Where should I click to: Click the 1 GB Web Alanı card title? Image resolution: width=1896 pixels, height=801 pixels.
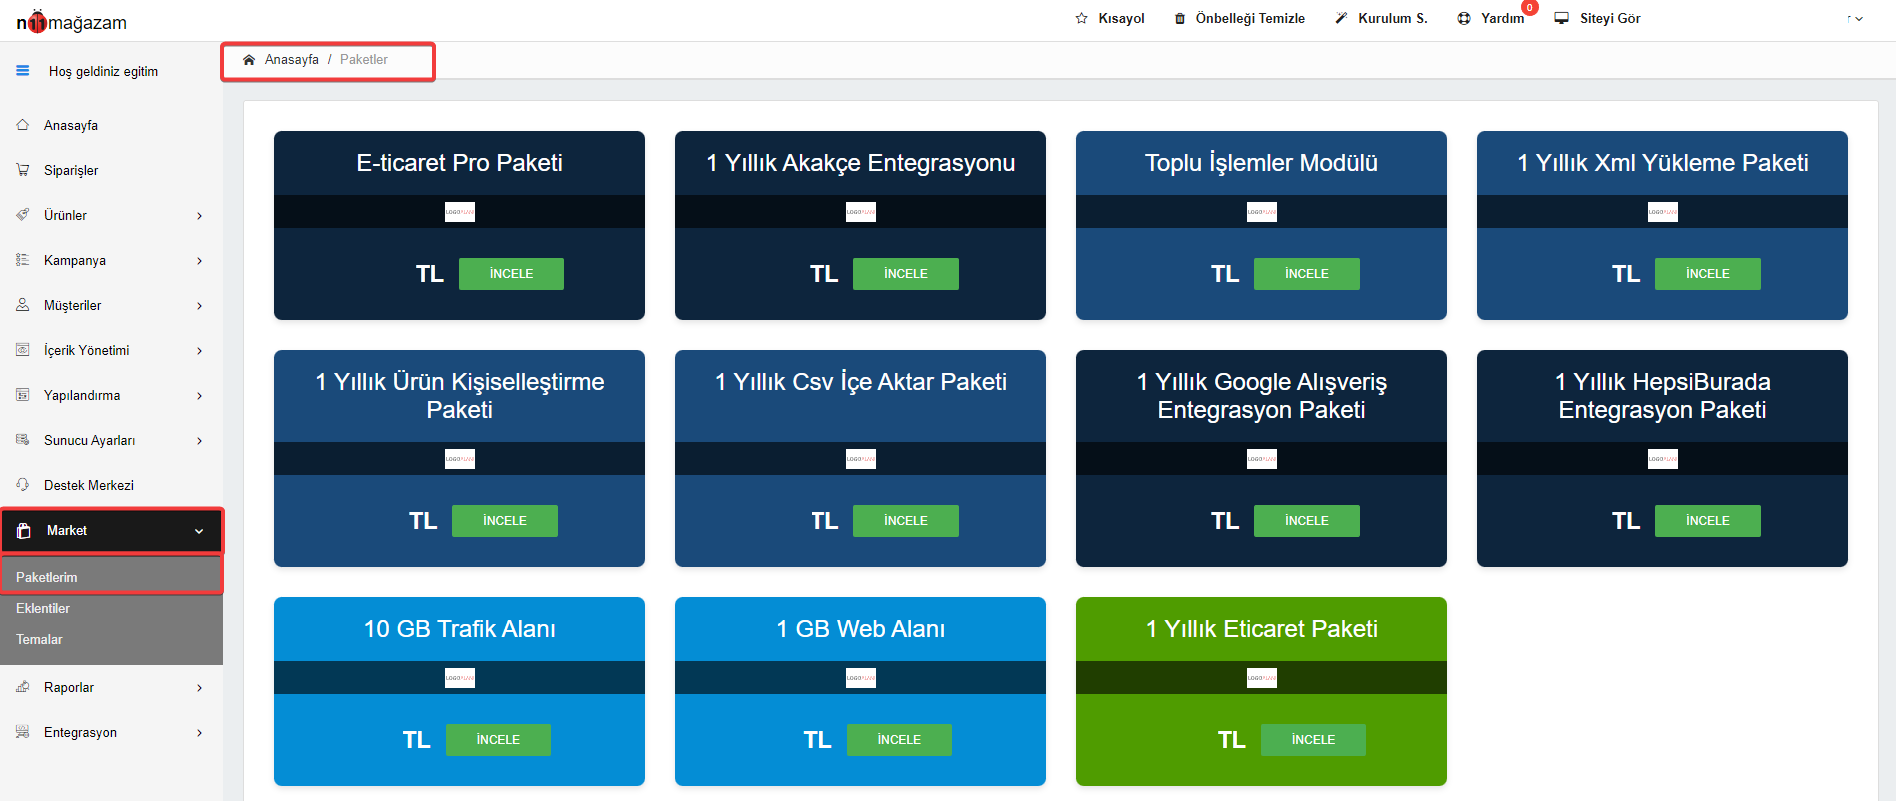click(x=860, y=629)
